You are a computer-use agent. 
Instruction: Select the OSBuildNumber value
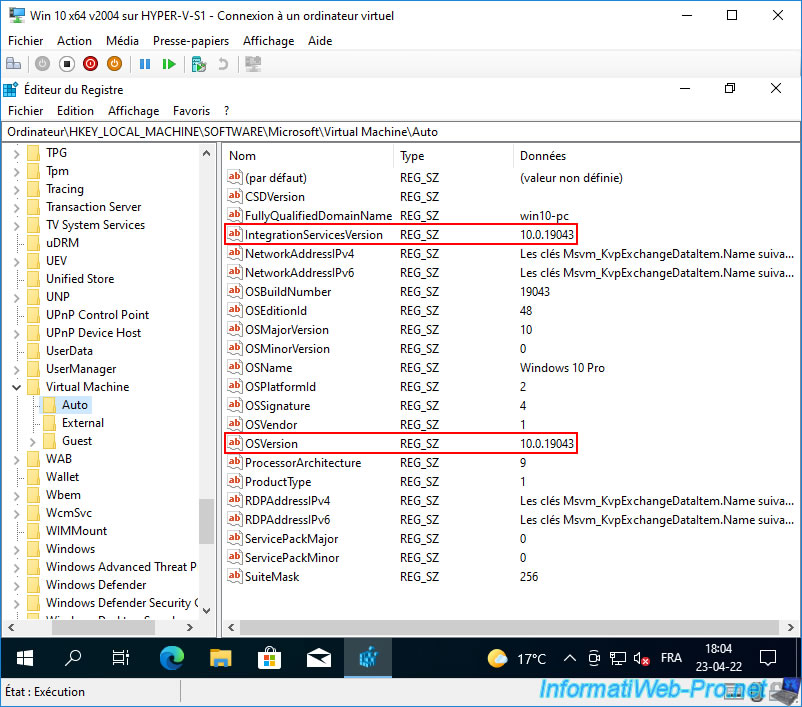click(x=288, y=292)
